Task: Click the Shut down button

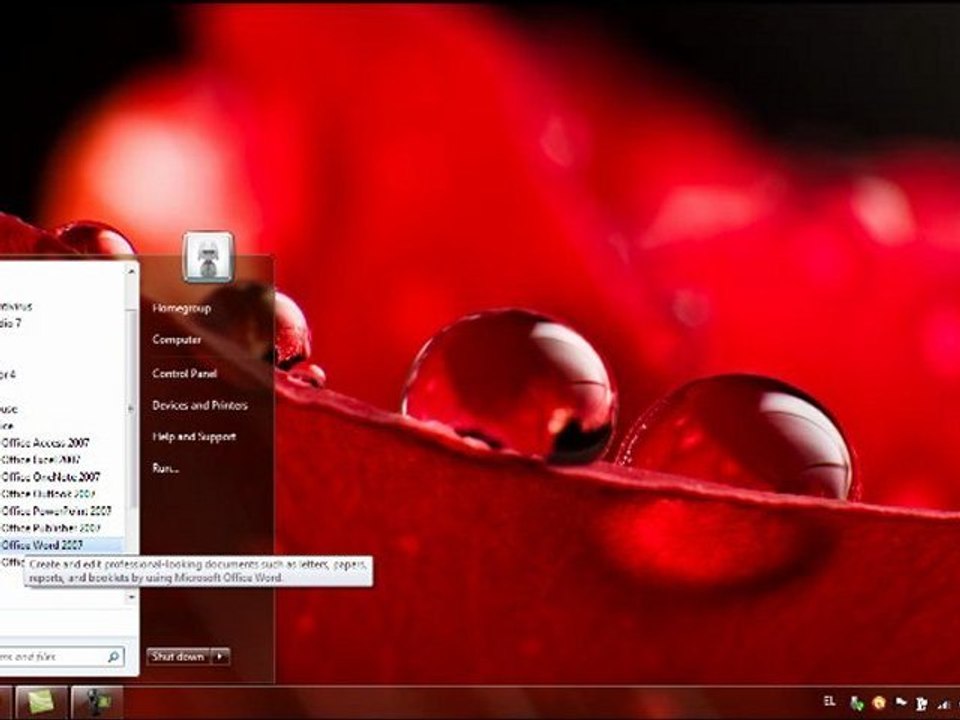Action: click(x=178, y=656)
